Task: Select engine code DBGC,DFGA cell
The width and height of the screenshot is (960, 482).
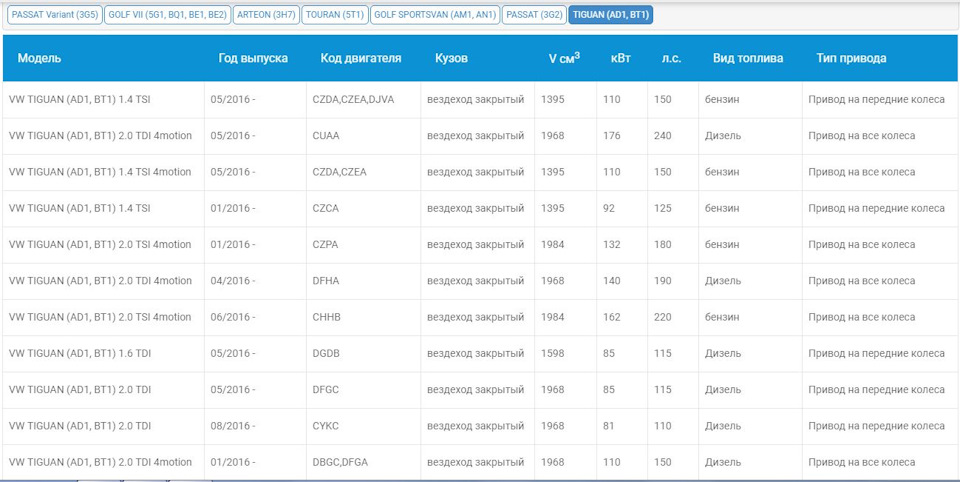Action: (339, 462)
